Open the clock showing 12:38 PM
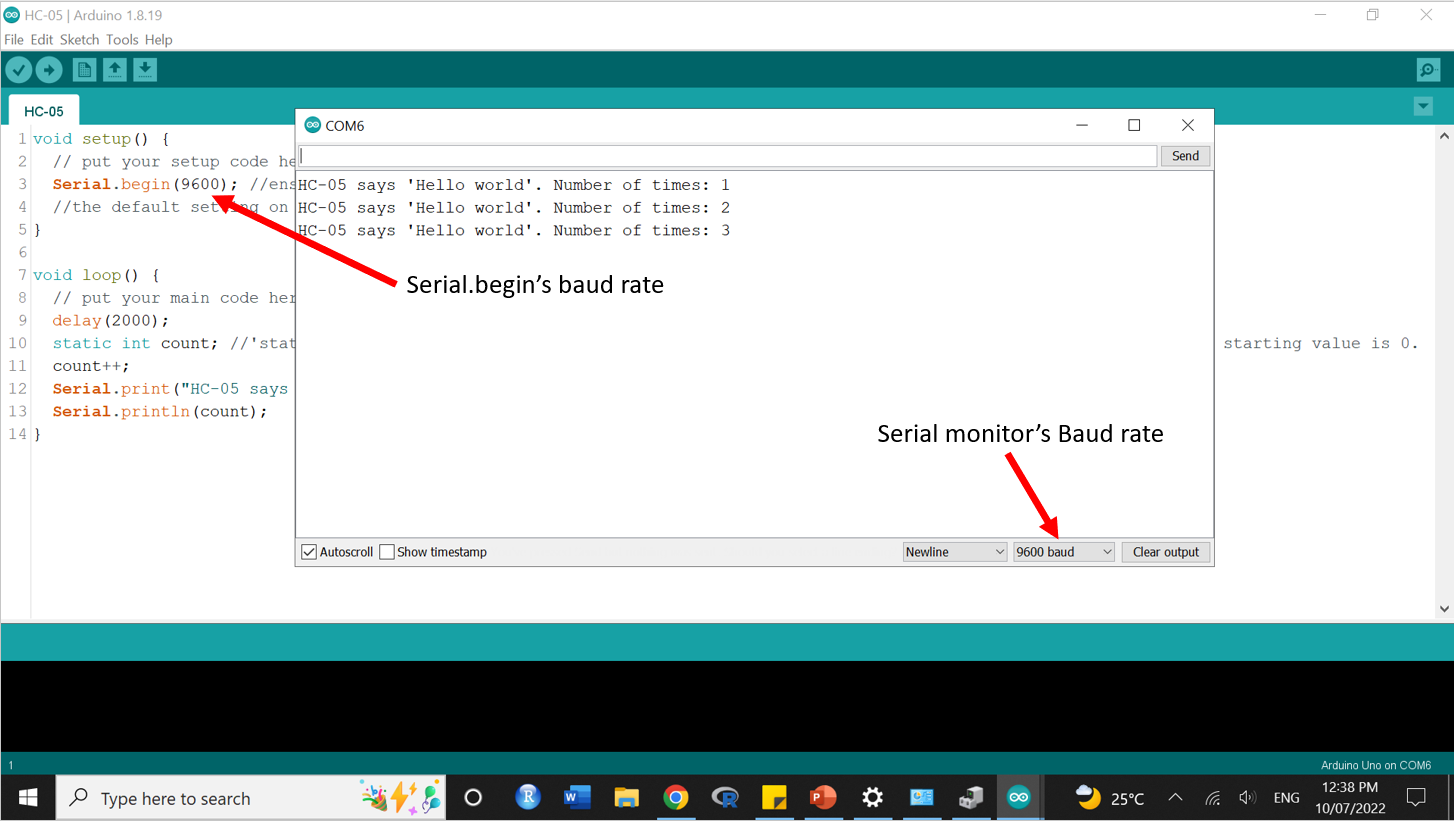 (1350, 798)
